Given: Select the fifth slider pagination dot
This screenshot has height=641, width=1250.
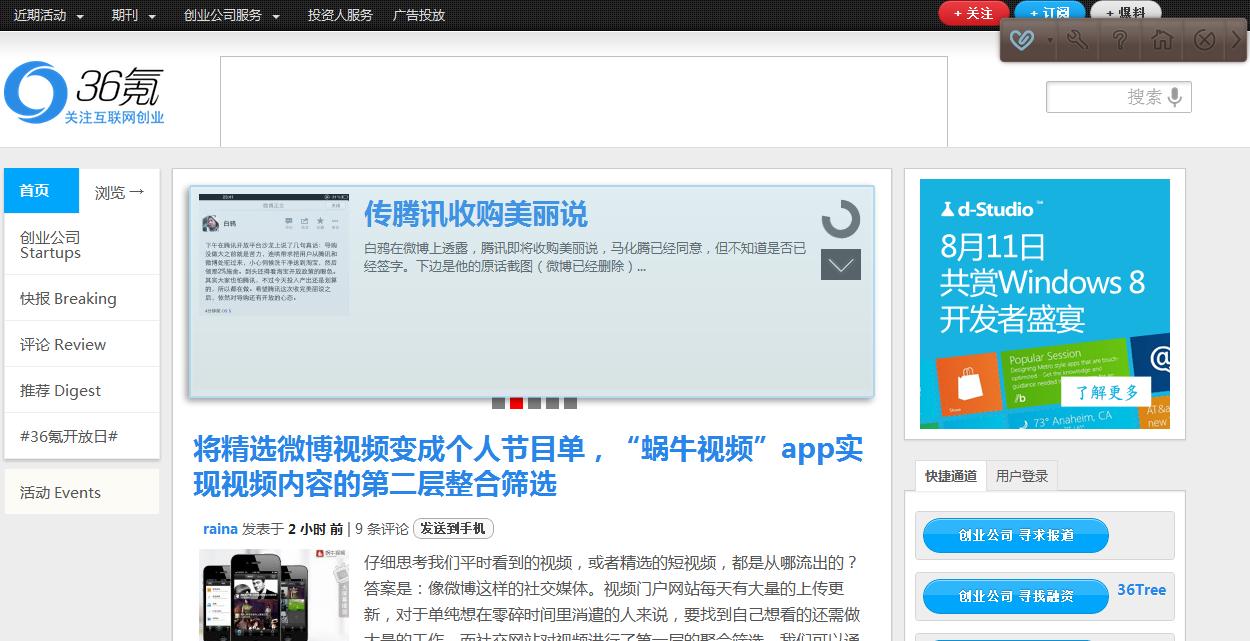Looking at the screenshot, I should click(x=570, y=403).
